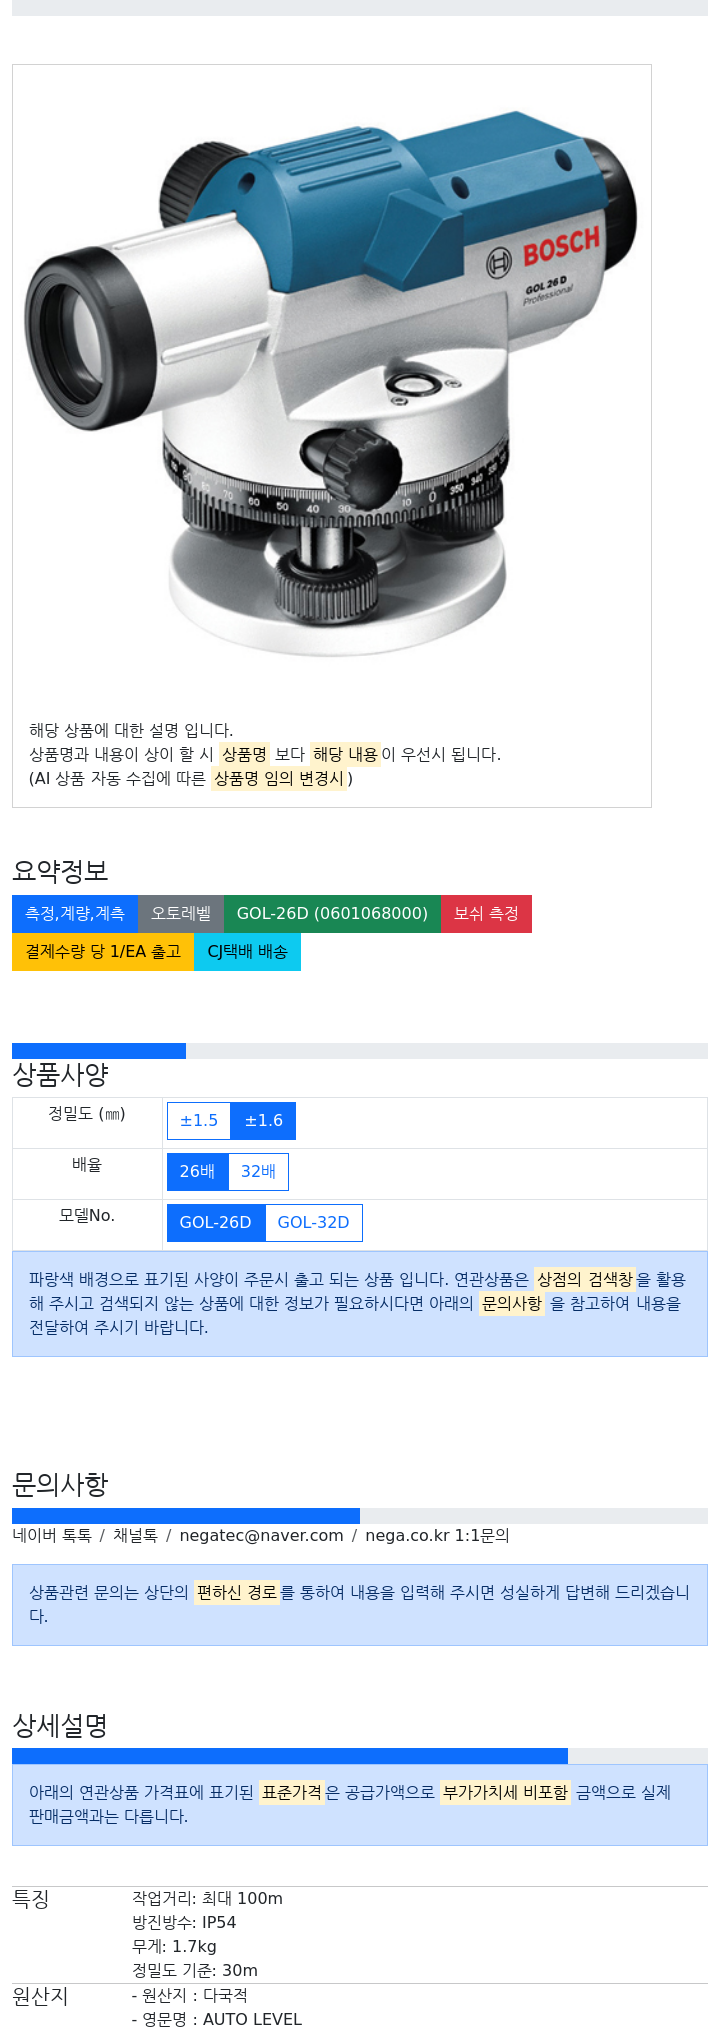Screen dimensions: 720x2032
Task: Click the negatec@naver.com email link
Action: click(x=261, y=1536)
